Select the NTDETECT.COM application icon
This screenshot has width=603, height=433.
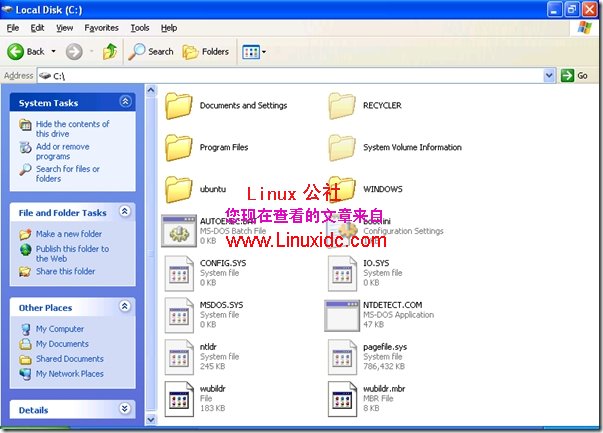coord(342,316)
